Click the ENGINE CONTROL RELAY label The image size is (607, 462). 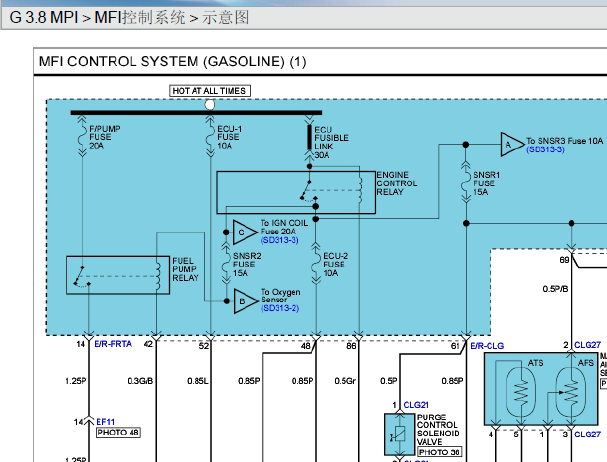(x=397, y=184)
